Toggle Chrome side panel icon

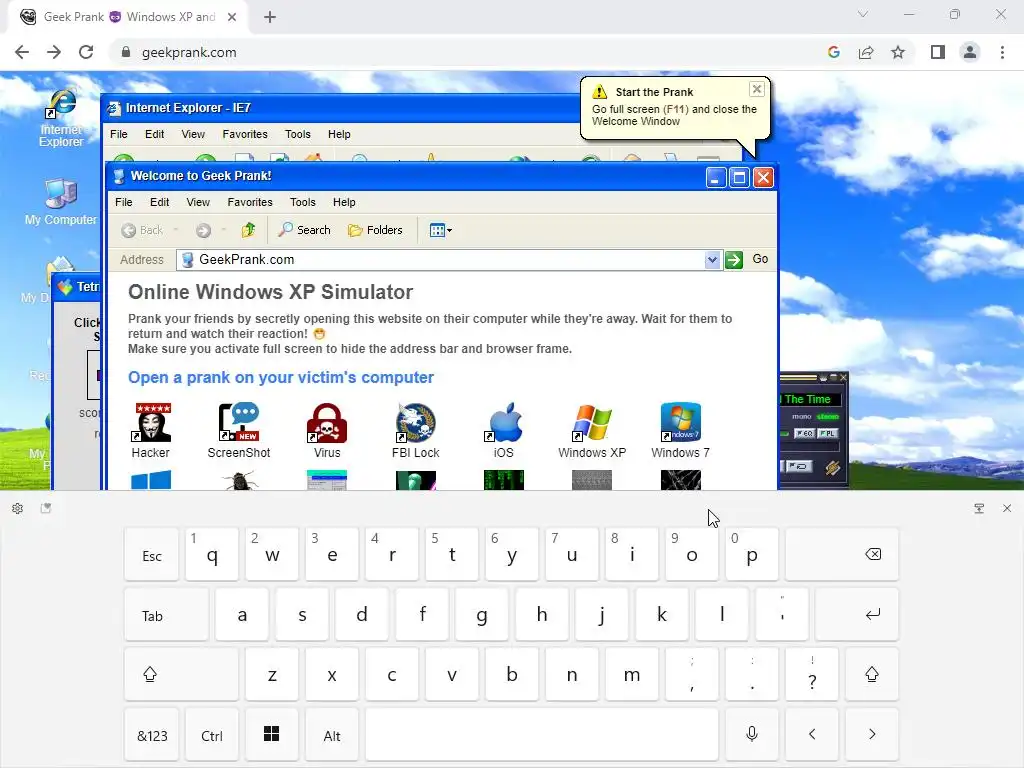pos(938,52)
